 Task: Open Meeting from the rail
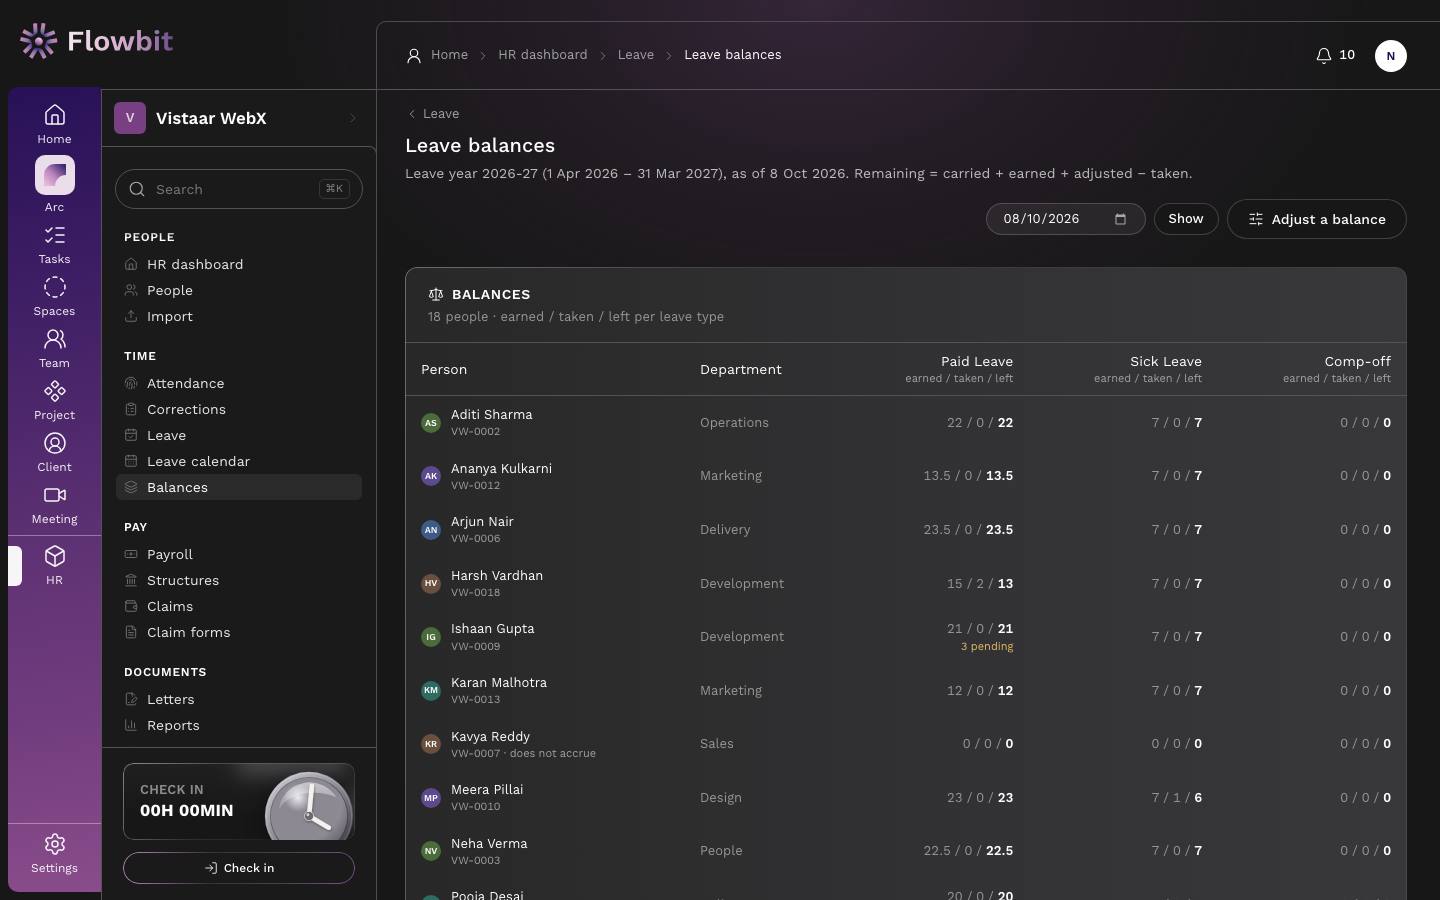(55, 505)
